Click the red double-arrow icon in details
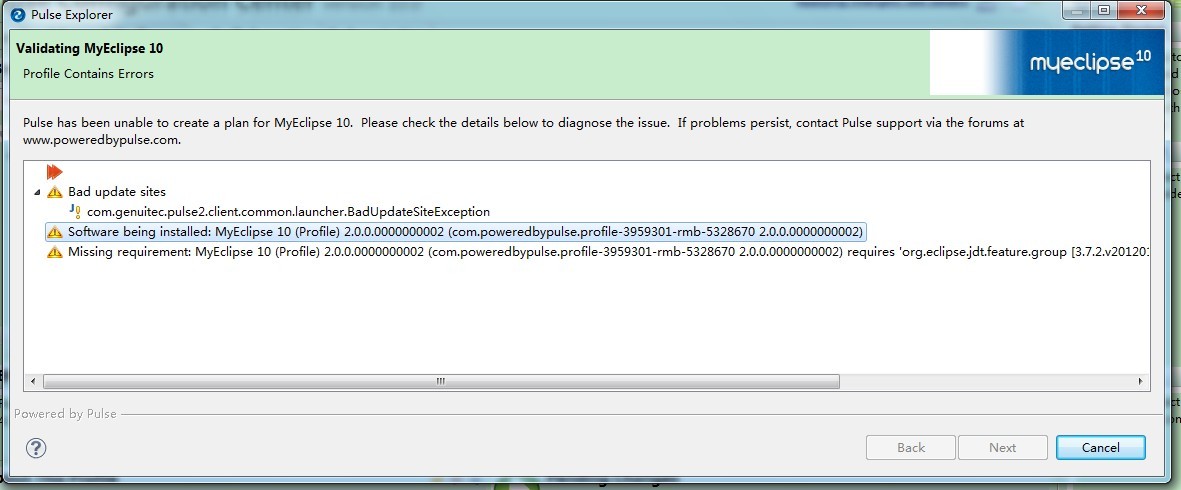1181x490 pixels. click(54, 172)
